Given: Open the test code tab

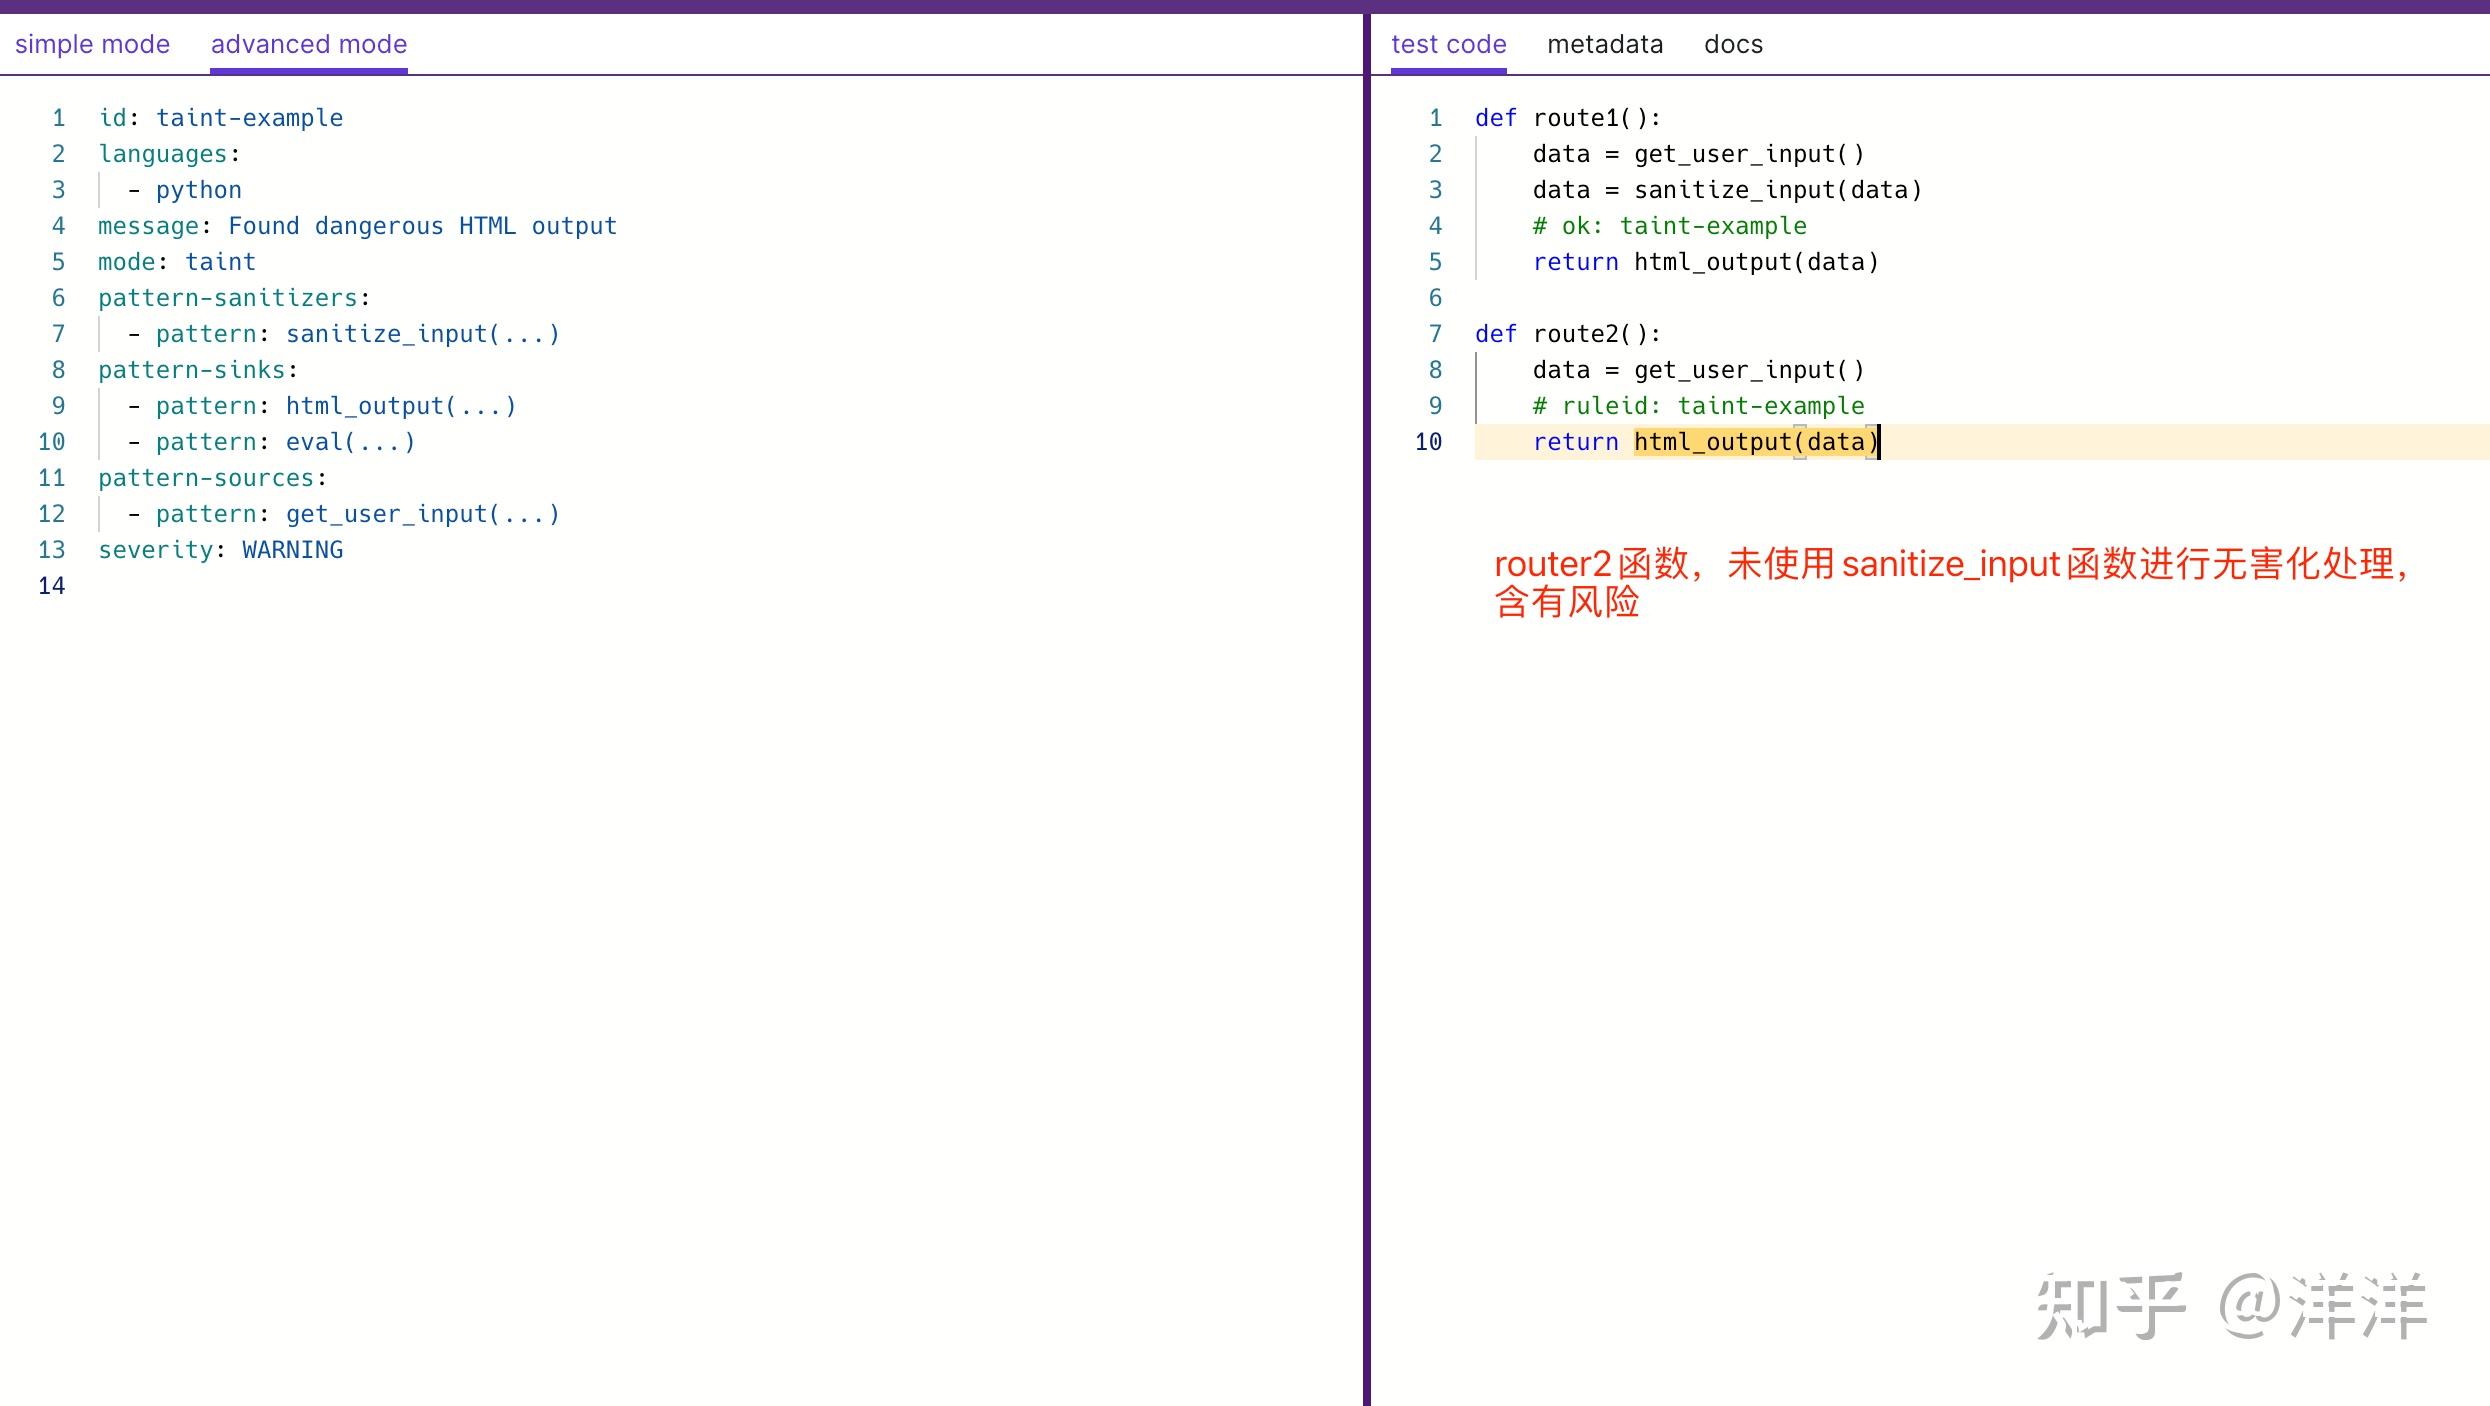Looking at the screenshot, I should tap(1447, 44).
